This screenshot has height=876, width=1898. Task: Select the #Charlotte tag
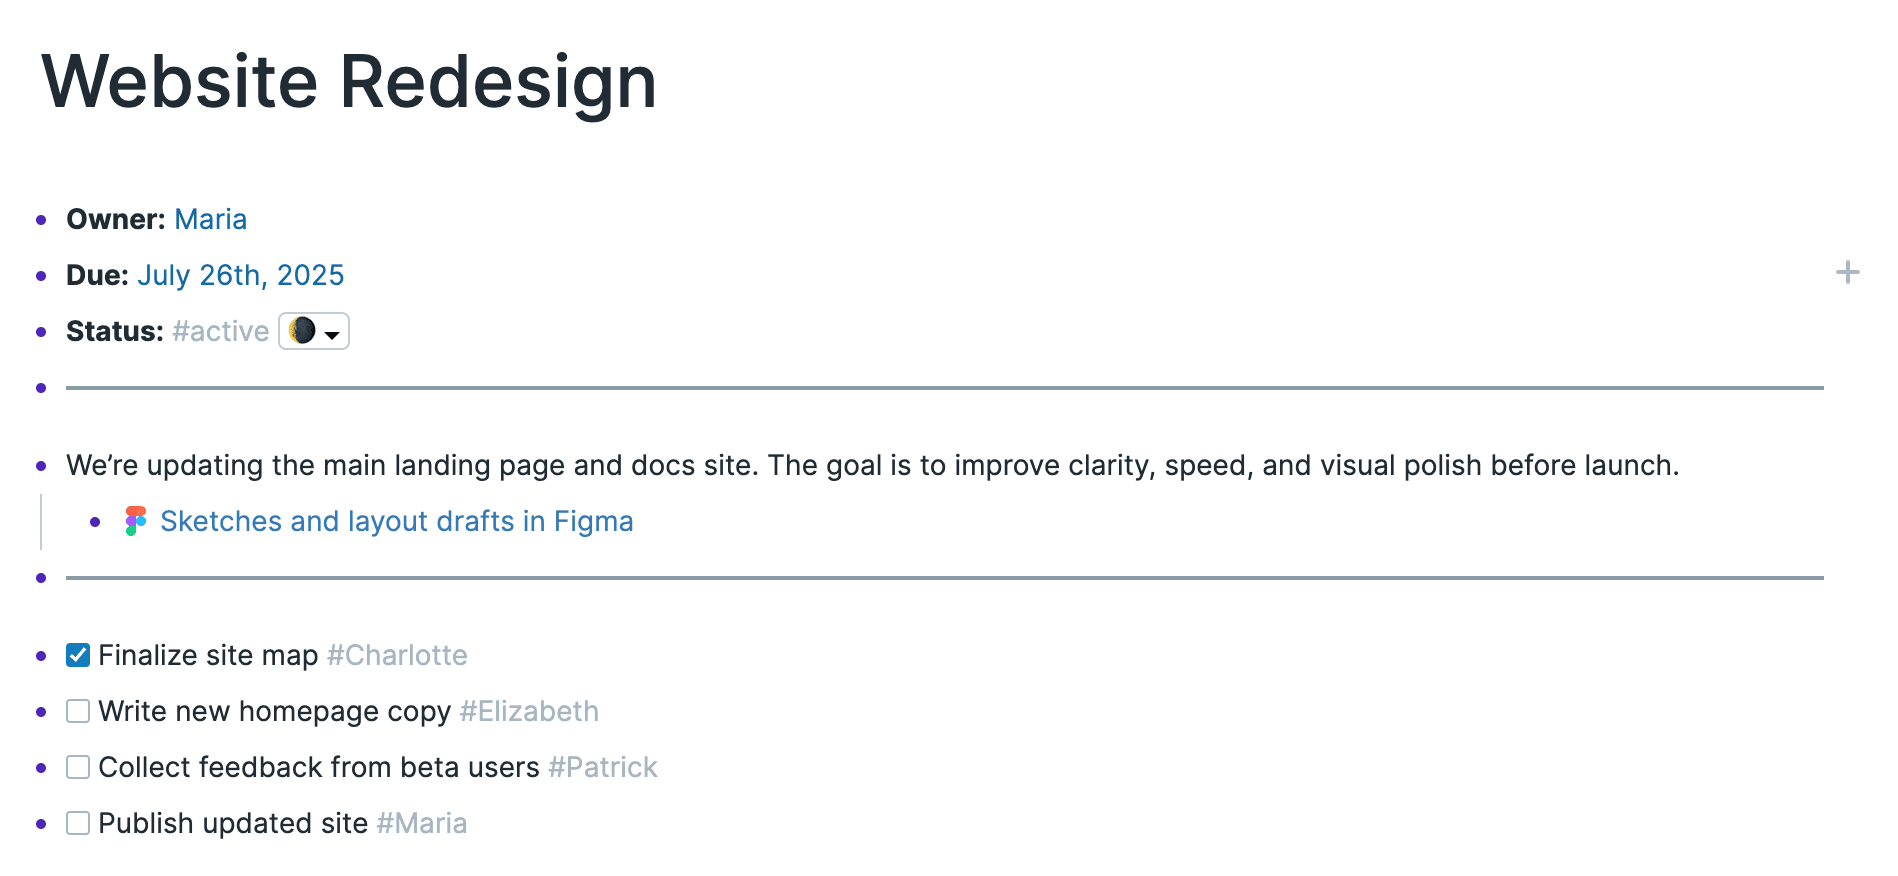397,655
